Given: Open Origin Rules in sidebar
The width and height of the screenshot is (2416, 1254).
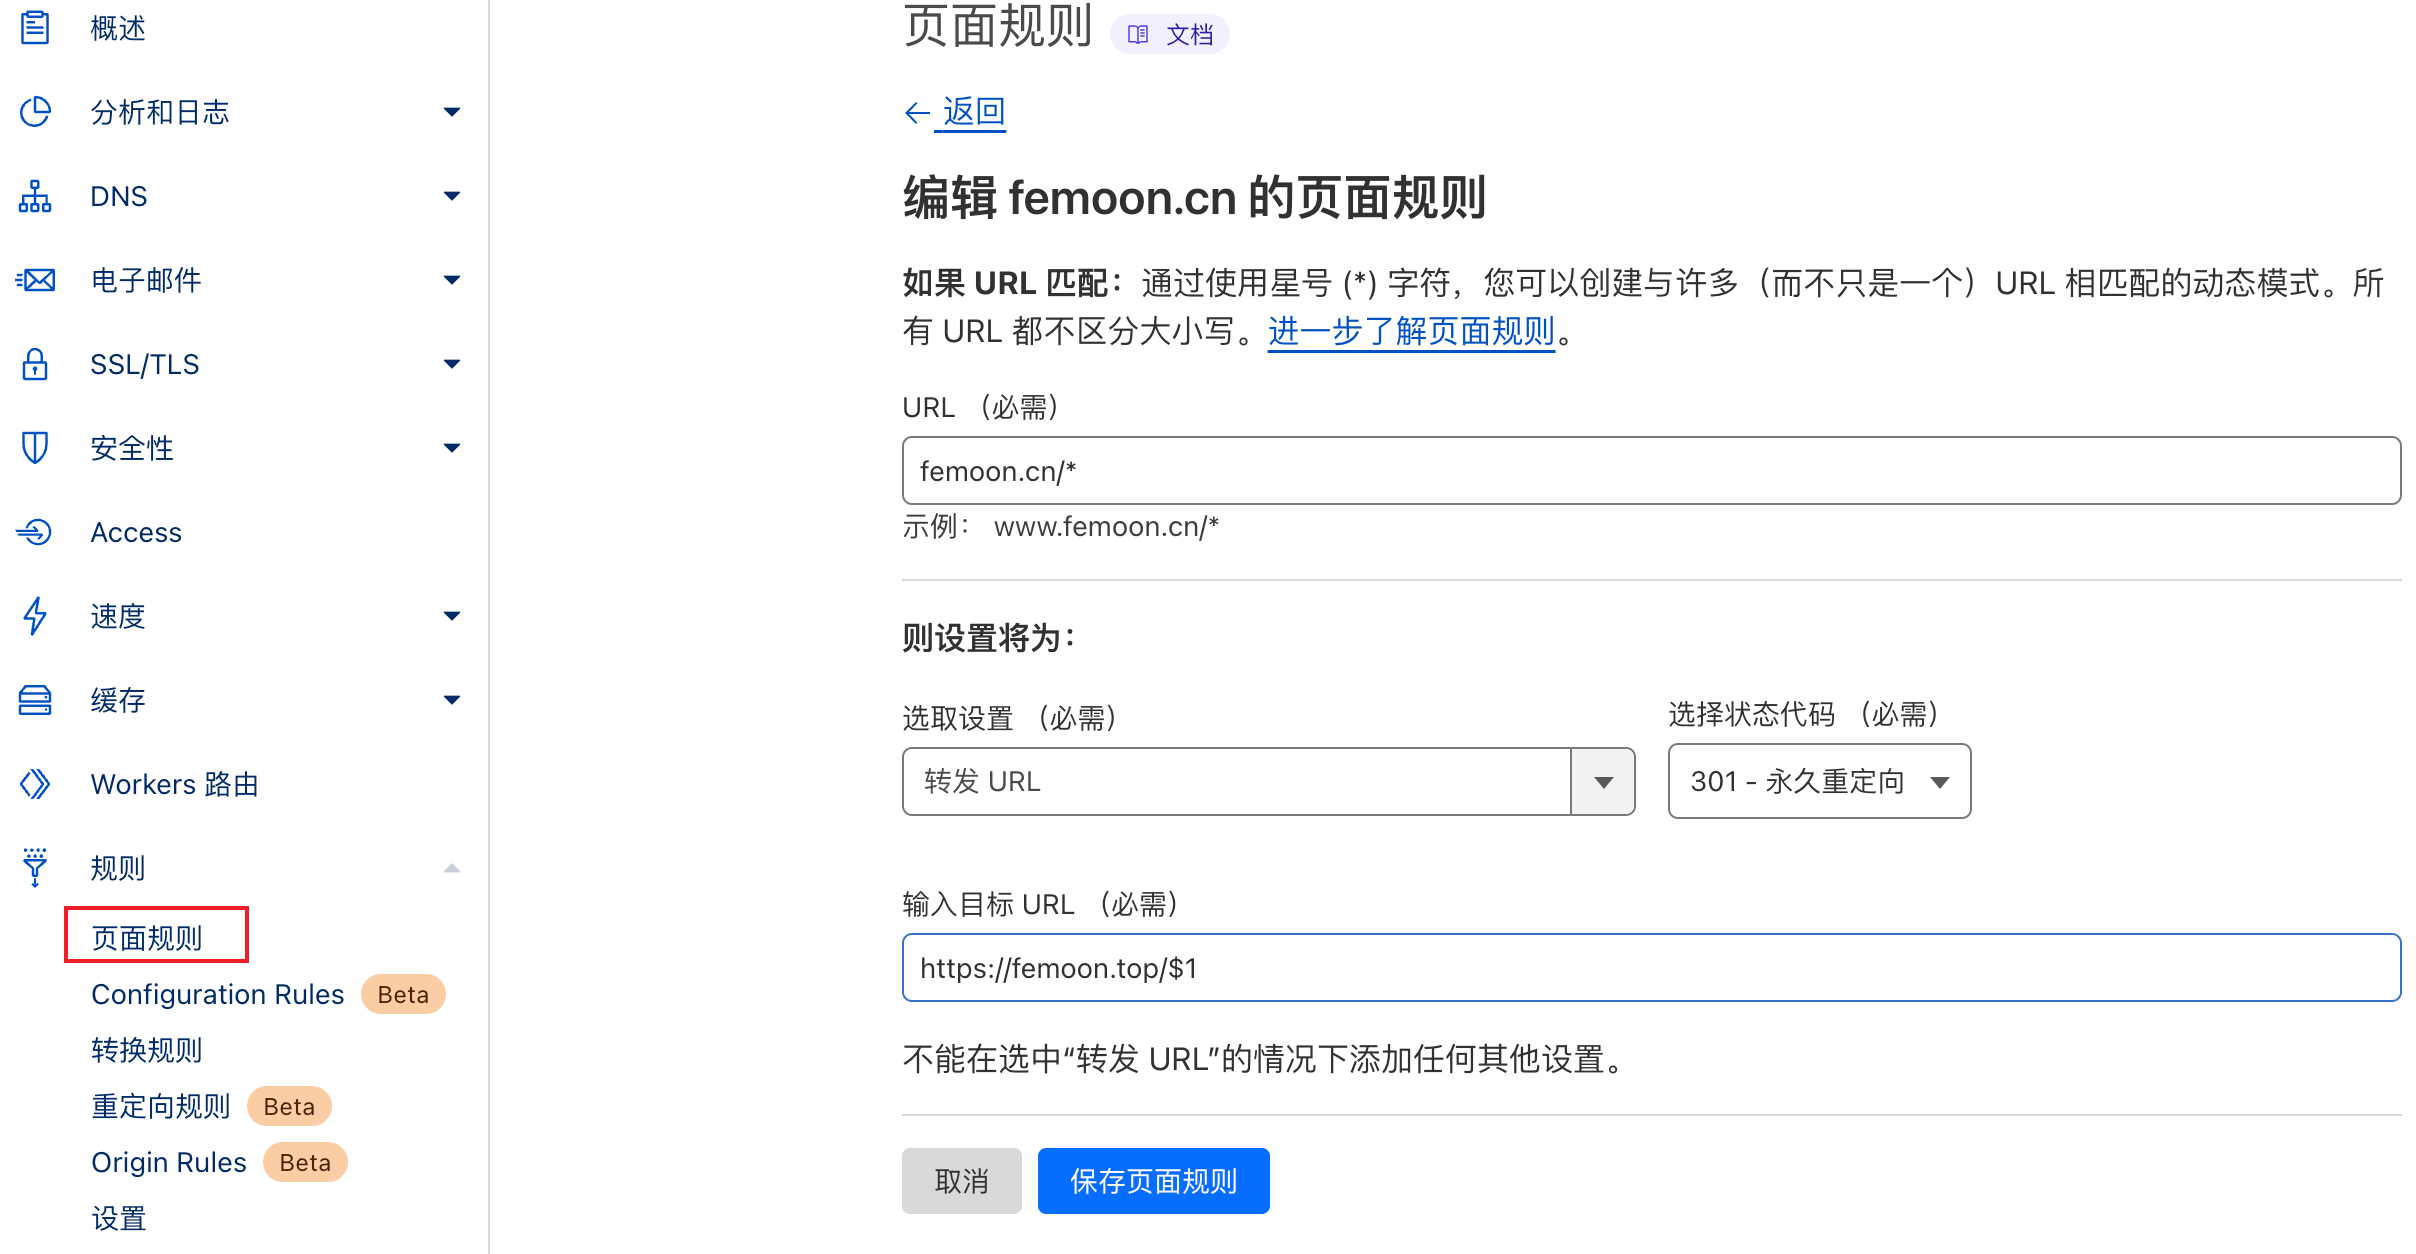Looking at the screenshot, I should click(169, 1162).
